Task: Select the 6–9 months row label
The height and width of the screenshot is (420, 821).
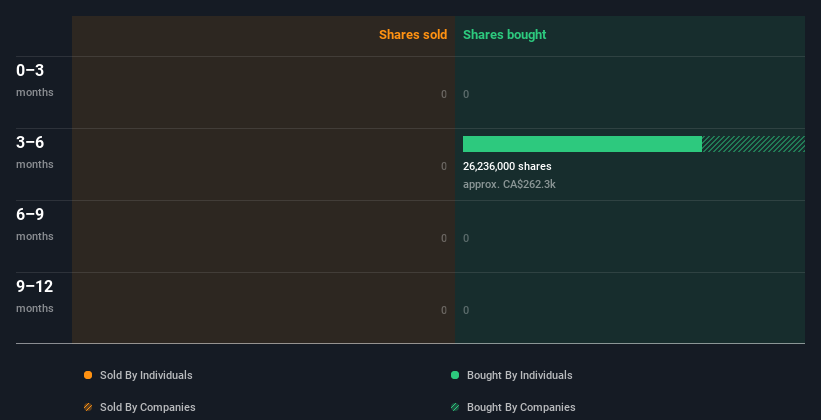Action: coord(35,224)
